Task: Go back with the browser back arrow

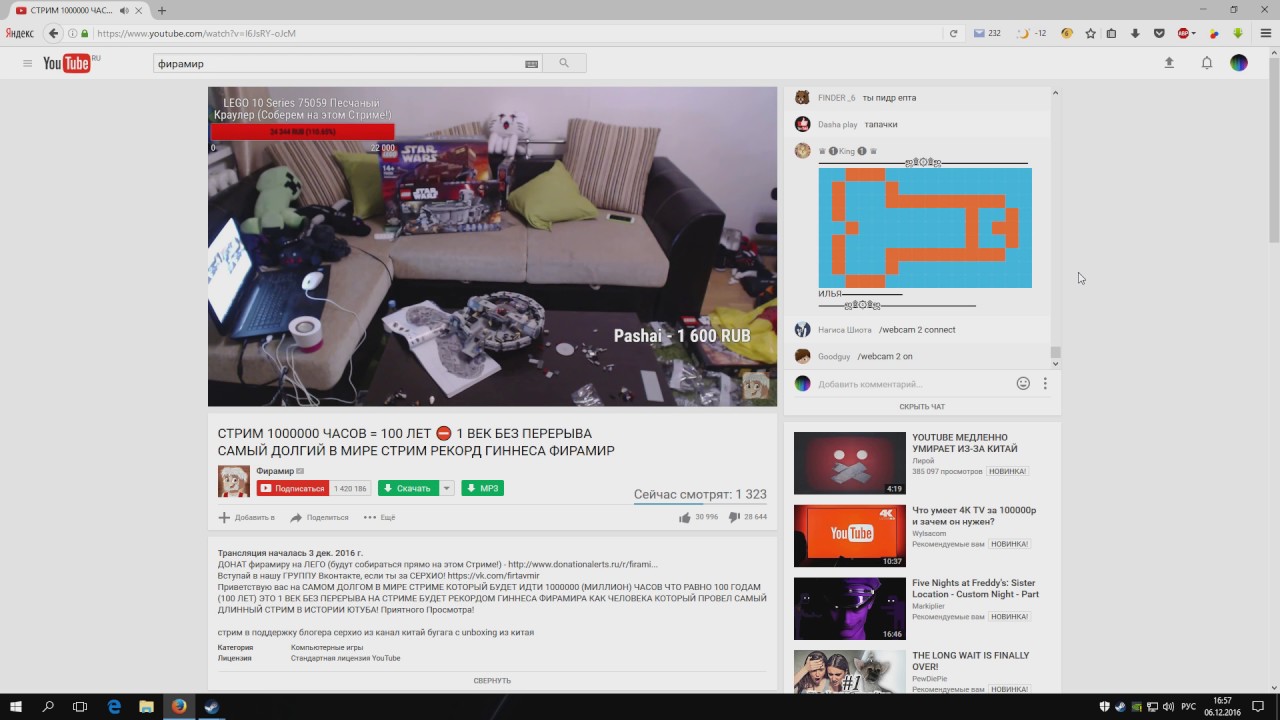Action: coord(54,33)
